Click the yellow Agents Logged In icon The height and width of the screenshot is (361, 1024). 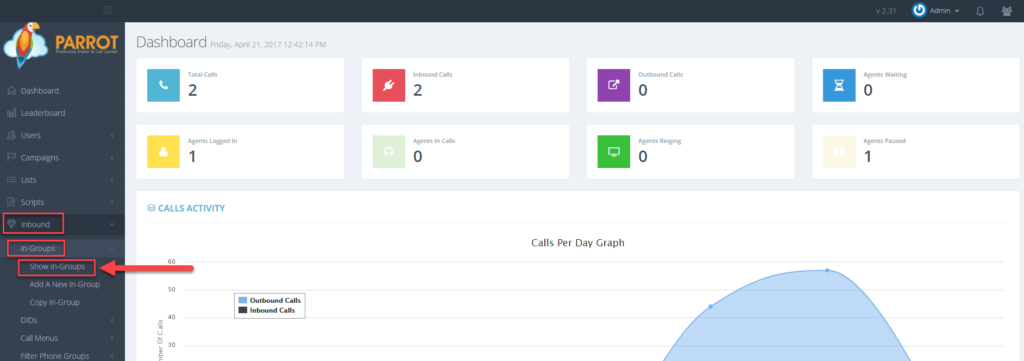[x=163, y=151]
